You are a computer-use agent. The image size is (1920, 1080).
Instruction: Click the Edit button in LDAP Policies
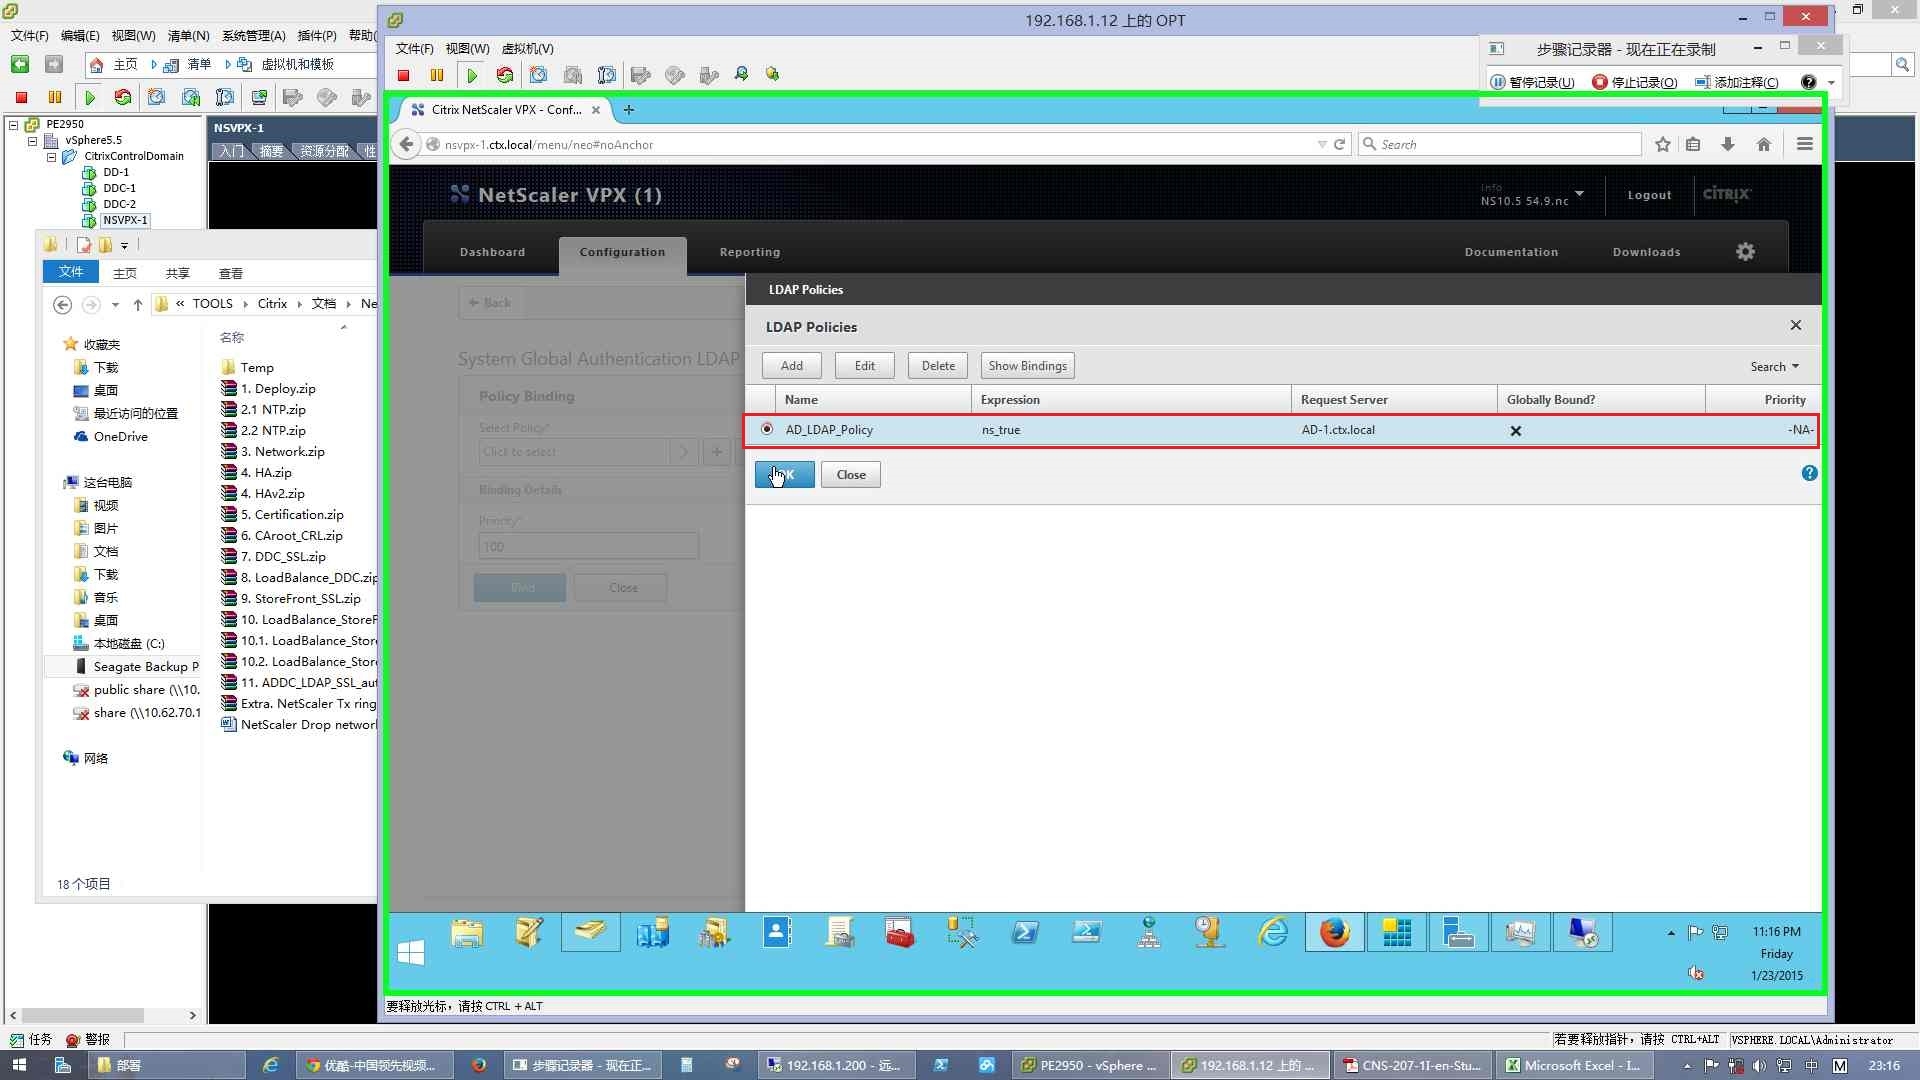coord(864,366)
